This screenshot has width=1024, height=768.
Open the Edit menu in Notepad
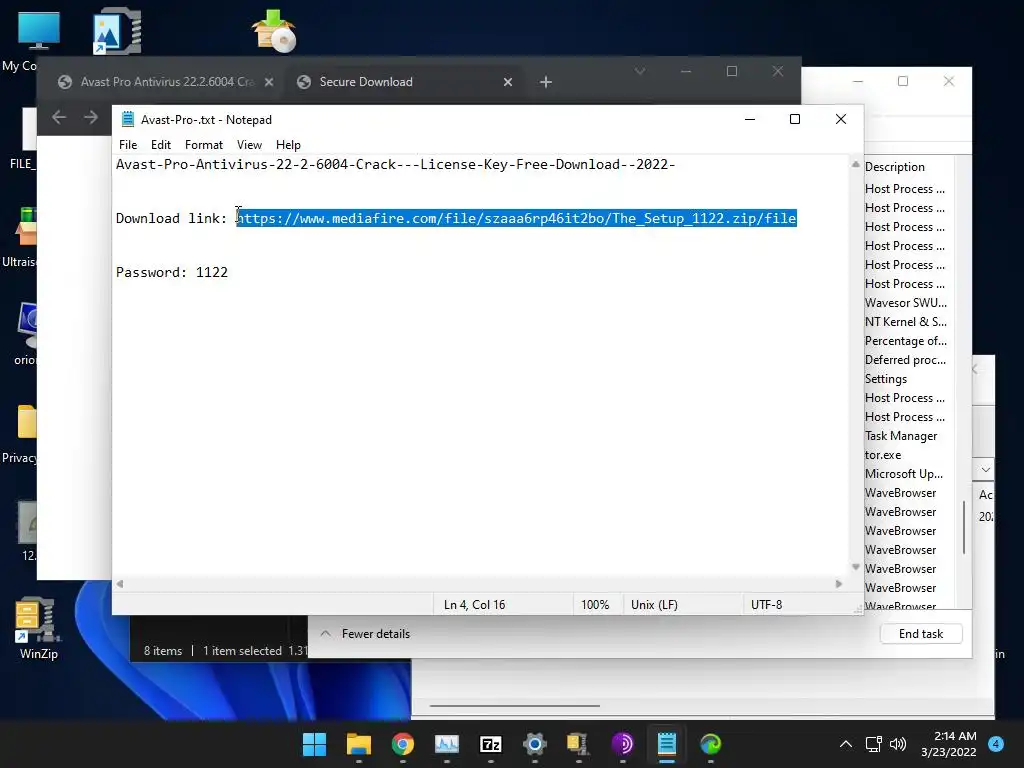coord(161,145)
